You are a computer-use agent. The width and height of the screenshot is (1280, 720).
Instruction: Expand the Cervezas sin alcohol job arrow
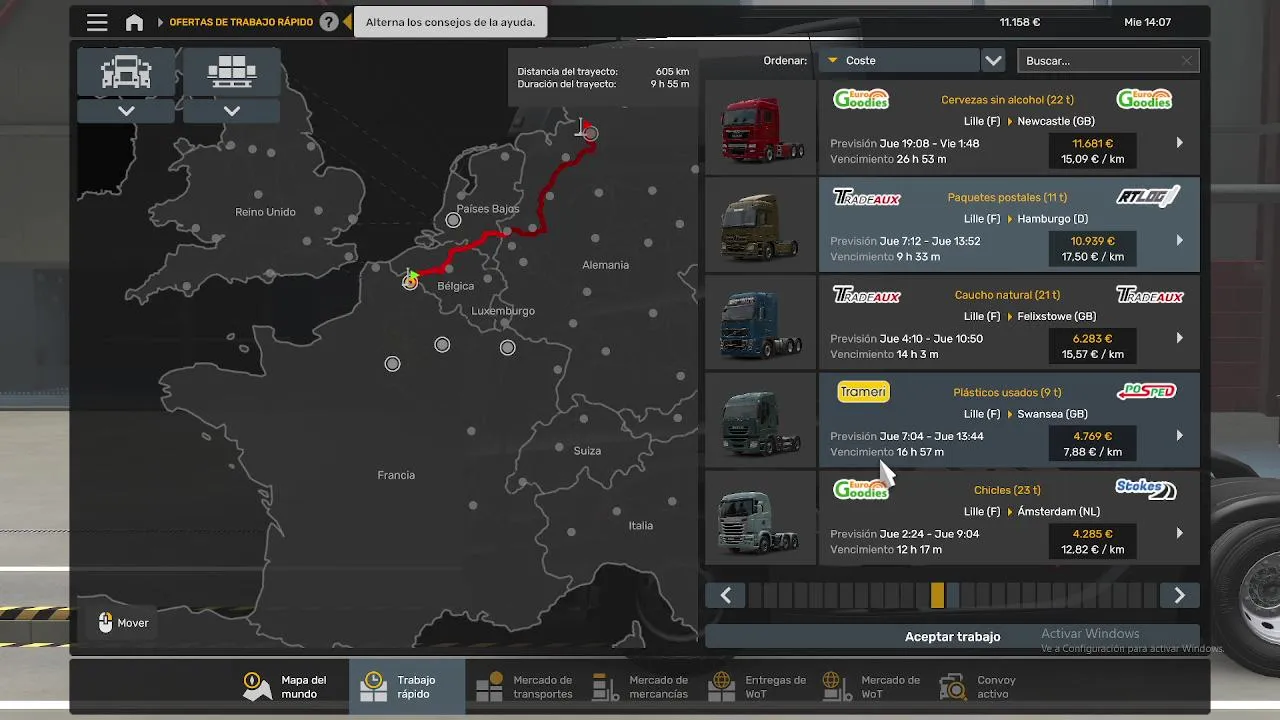[1180, 143]
